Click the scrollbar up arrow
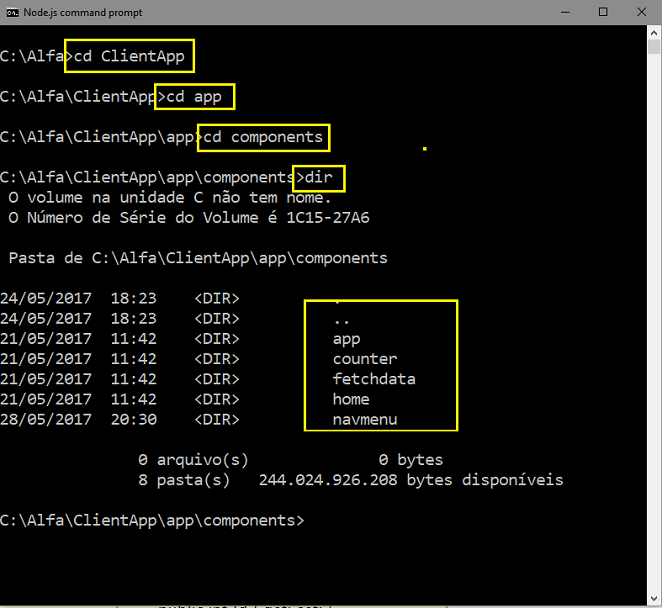Image resolution: width=662 pixels, height=608 pixels. 654,33
